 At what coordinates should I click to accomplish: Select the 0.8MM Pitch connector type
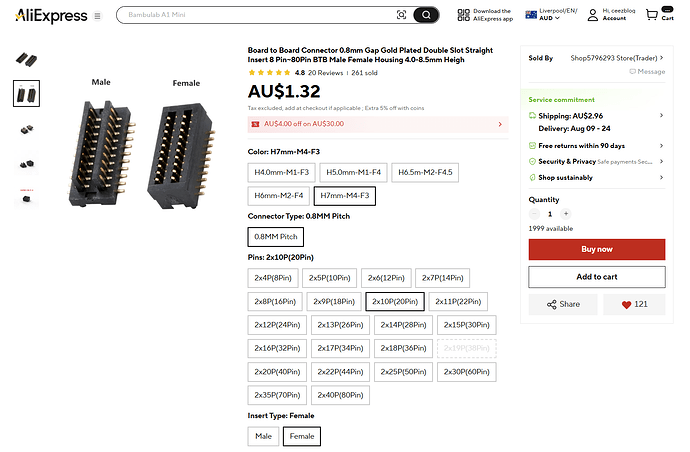coord(275,237)
